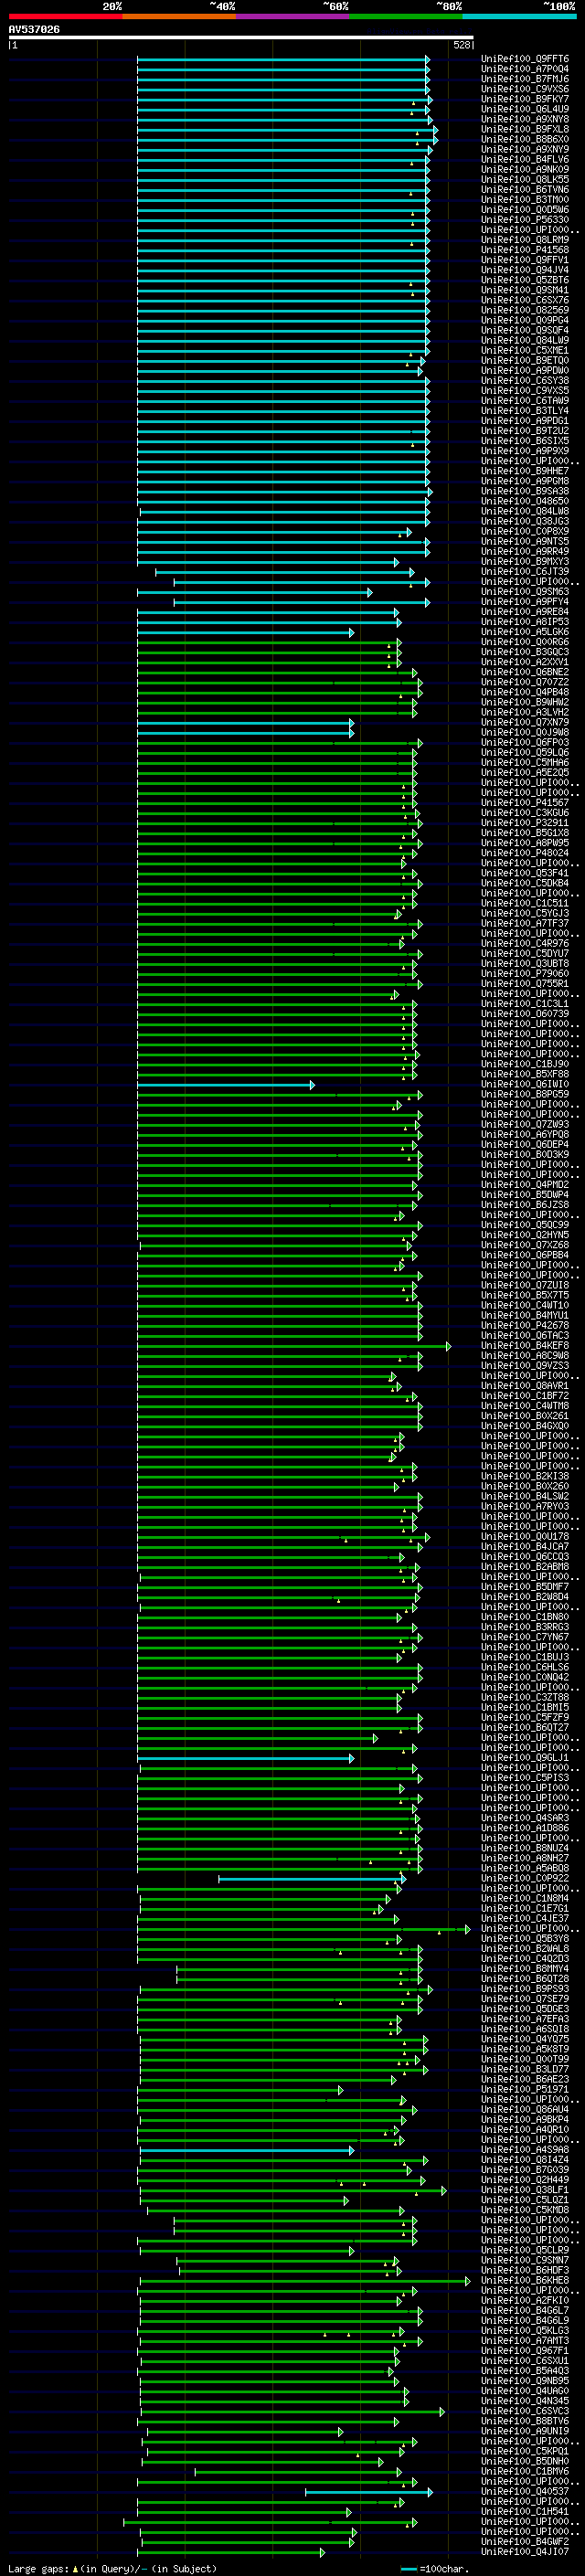Screen dimensions: 585x2576
Task: Click the AV537026 query name
Action: (34, 30)
